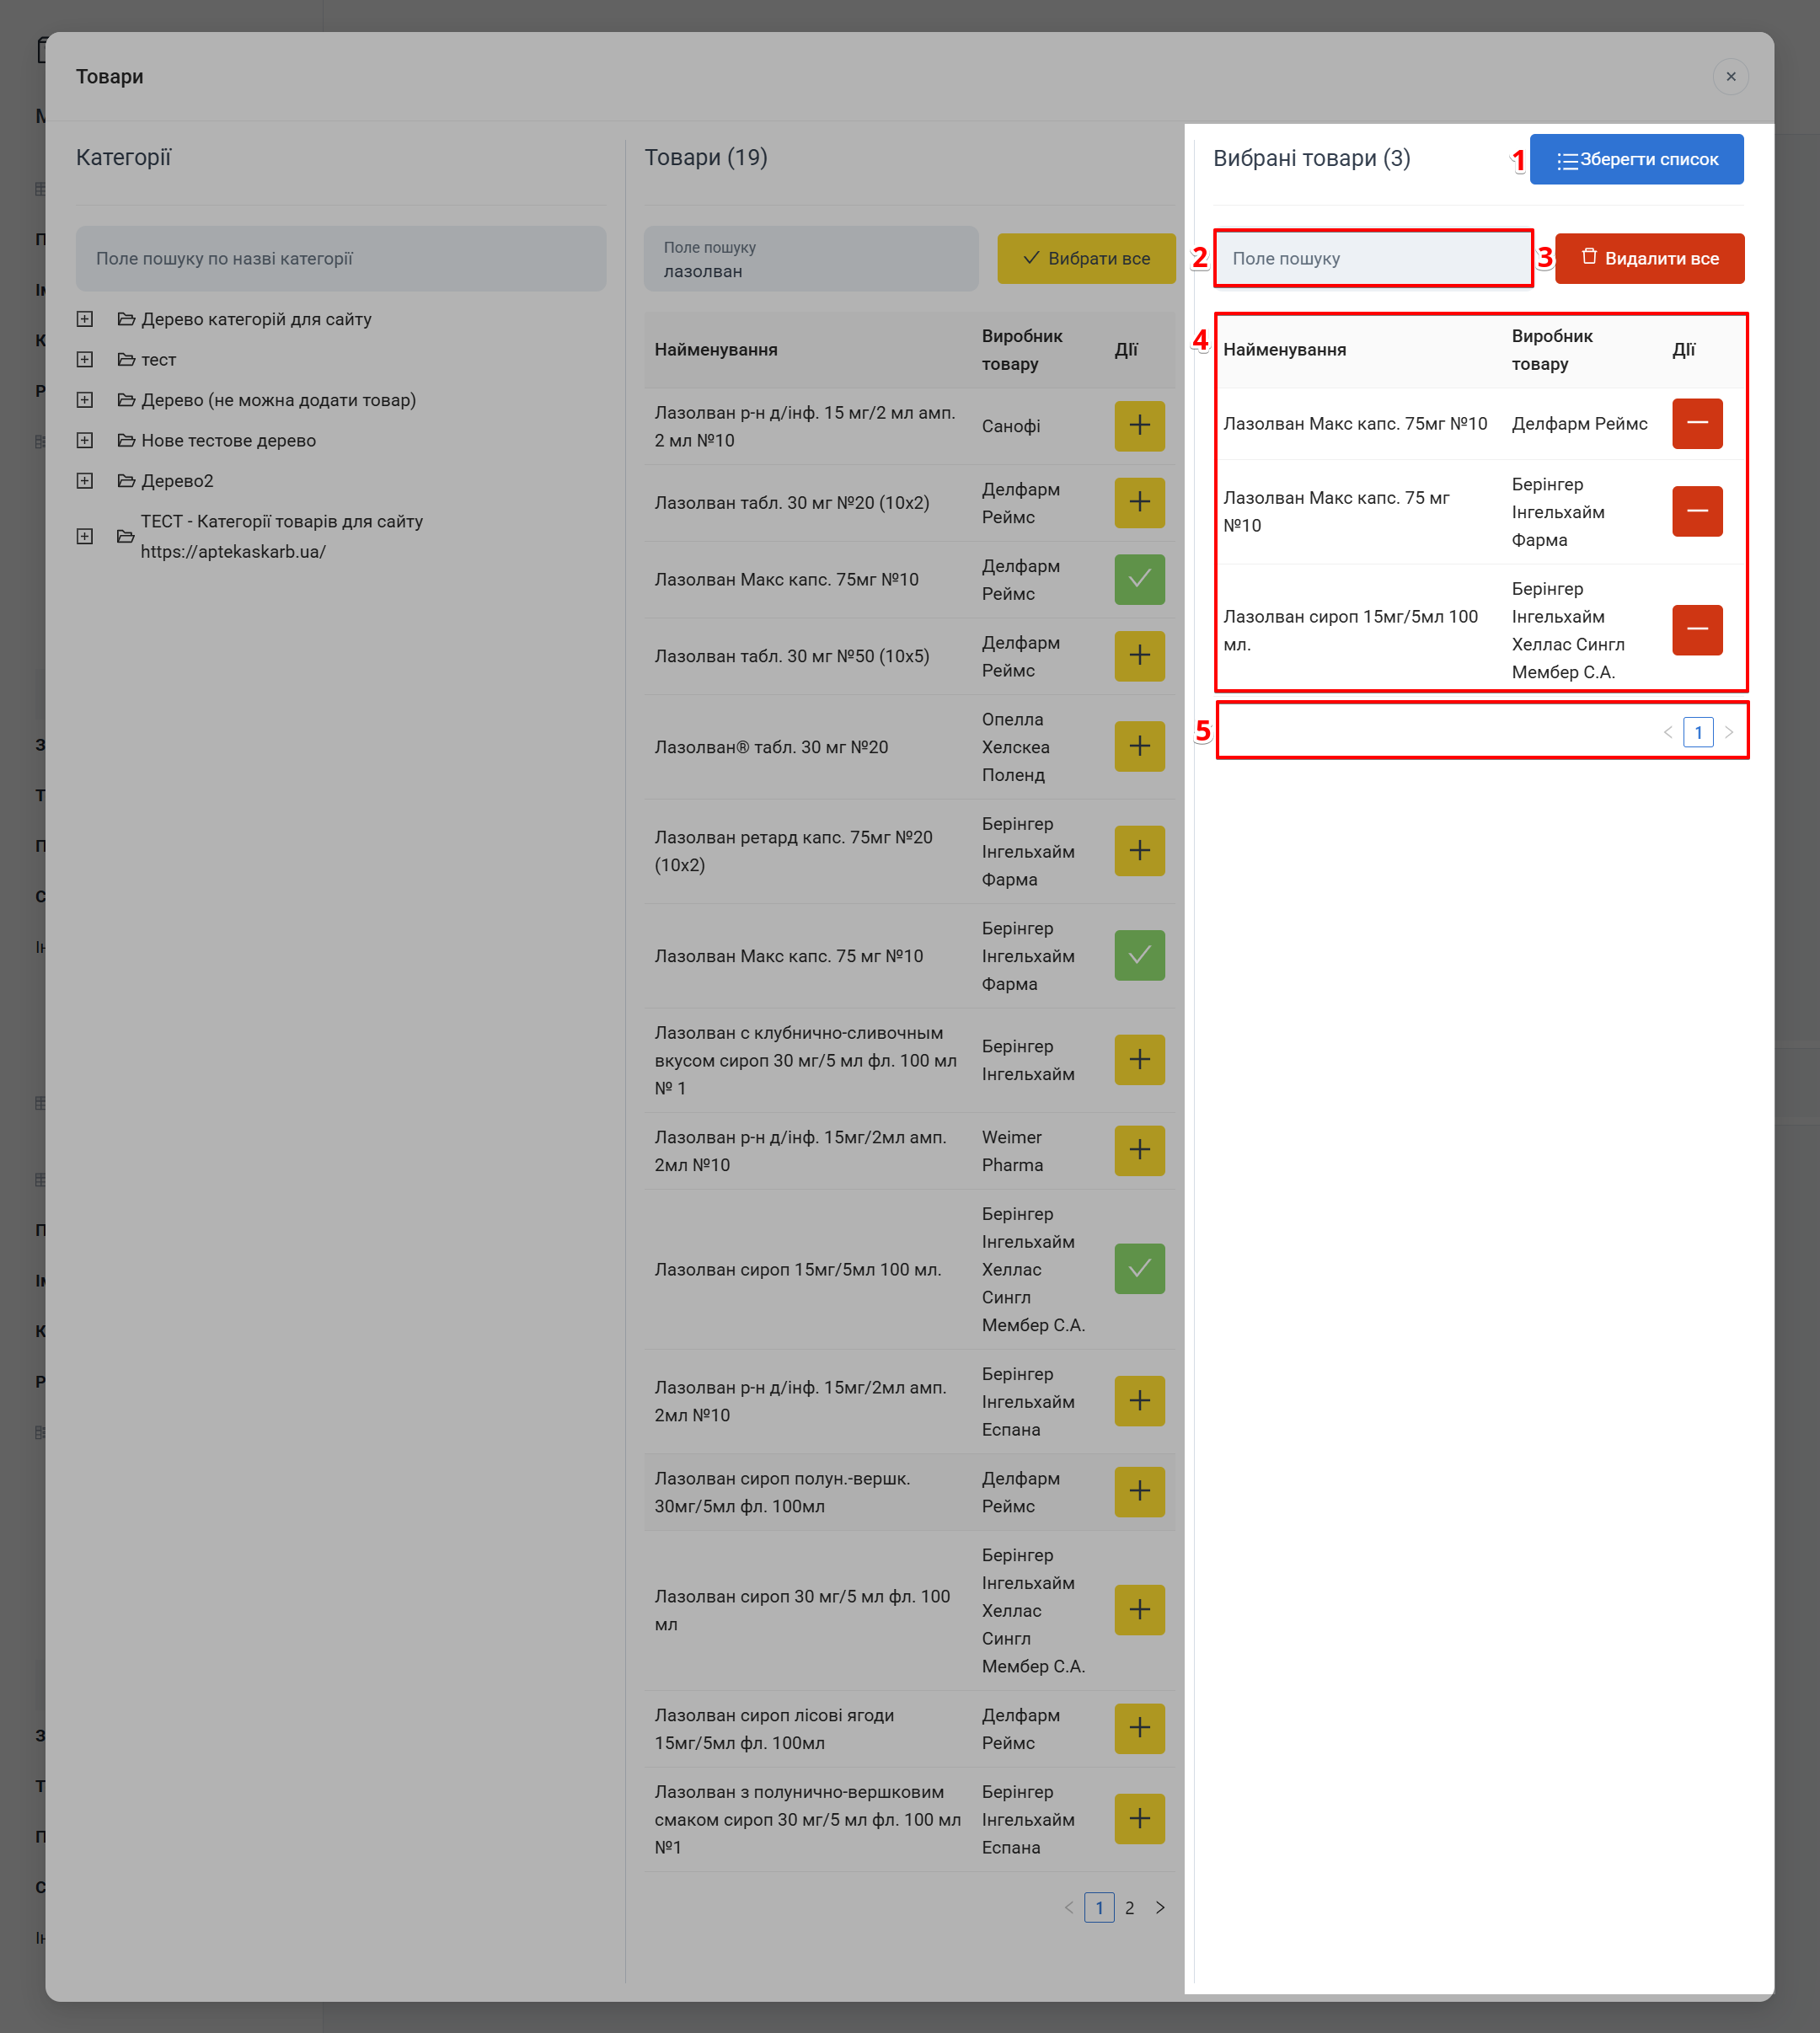Toggle off checked Лазолван сироп 15мг/5мл 100 мл
This screenshot has width=1820, height=2033.
click(1139, 1269)
